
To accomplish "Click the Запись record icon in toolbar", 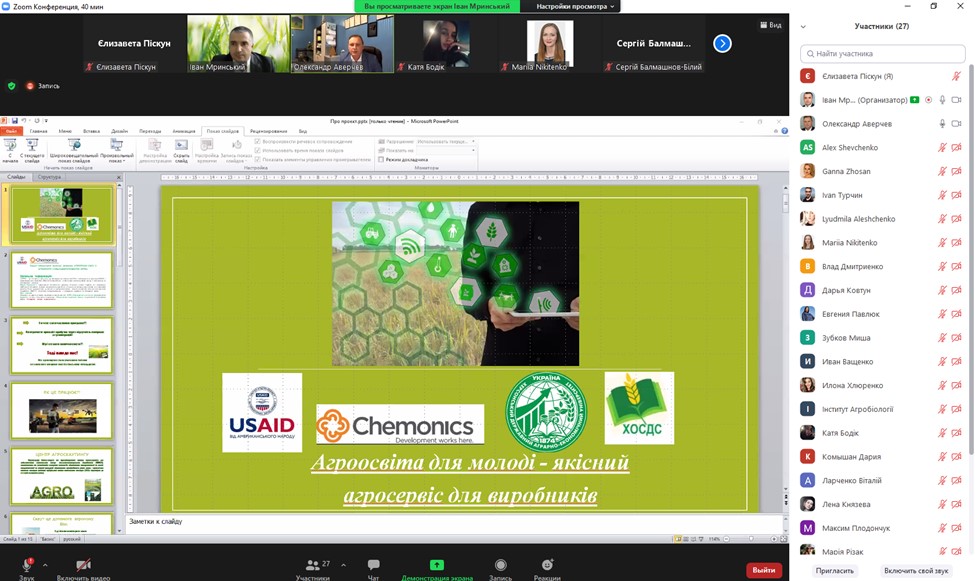I will click(500, 565).
